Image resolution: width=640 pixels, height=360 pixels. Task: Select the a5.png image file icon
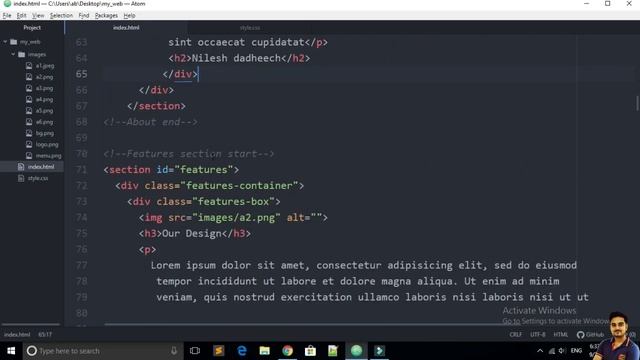[29, 111]
